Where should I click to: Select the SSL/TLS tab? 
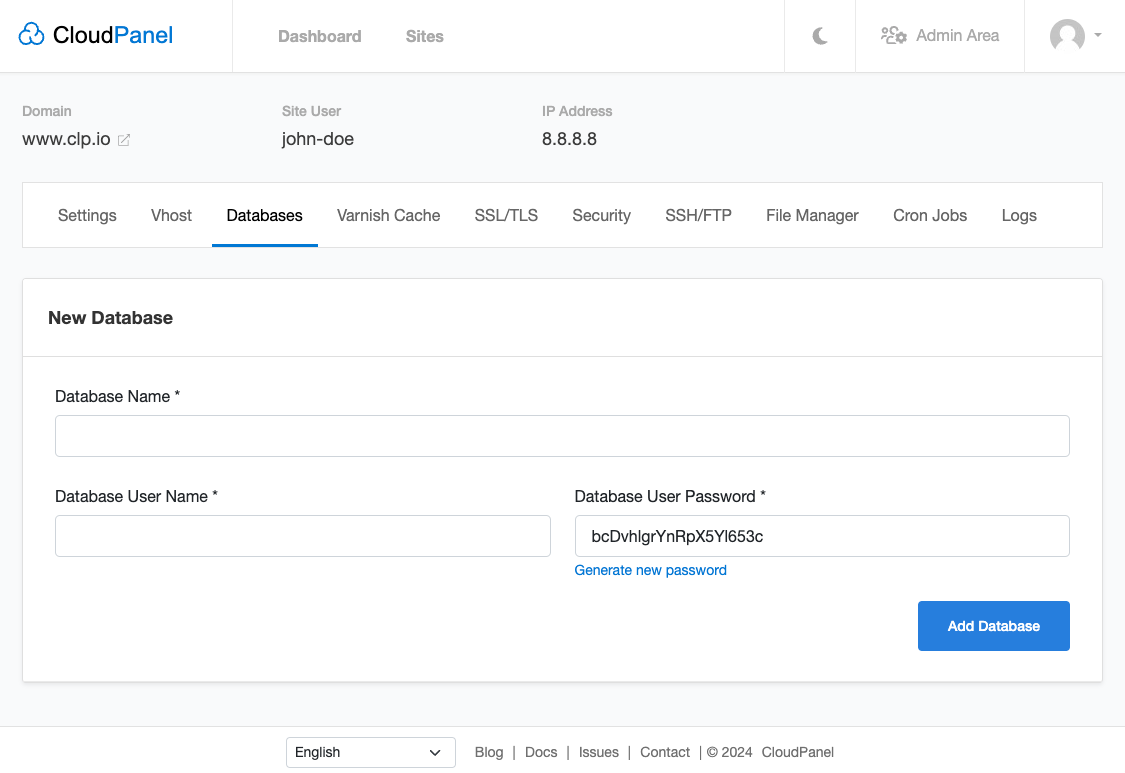coord(506,215)
